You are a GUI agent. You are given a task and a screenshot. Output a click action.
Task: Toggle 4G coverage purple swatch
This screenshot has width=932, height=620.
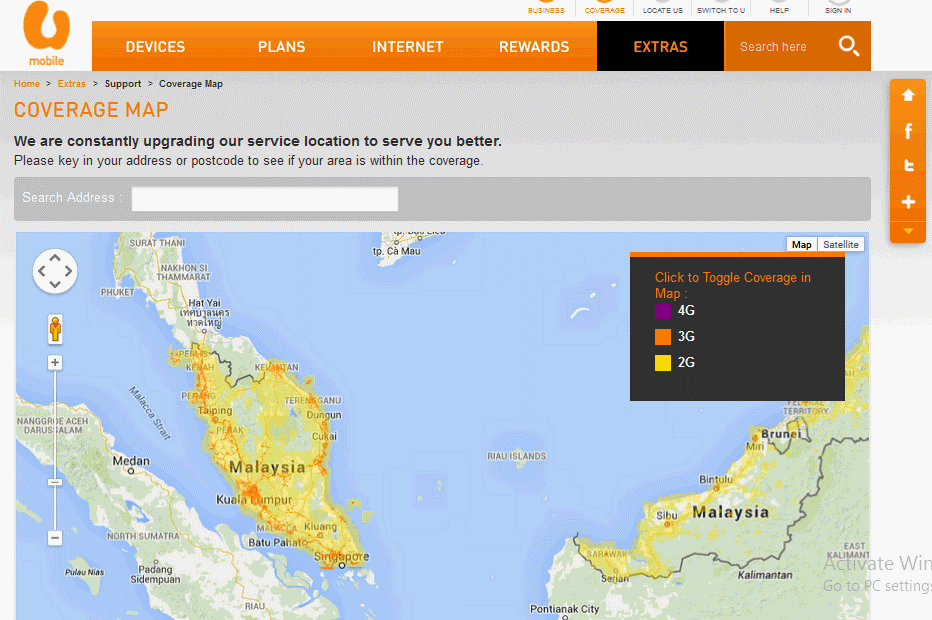tap(663, 311)
